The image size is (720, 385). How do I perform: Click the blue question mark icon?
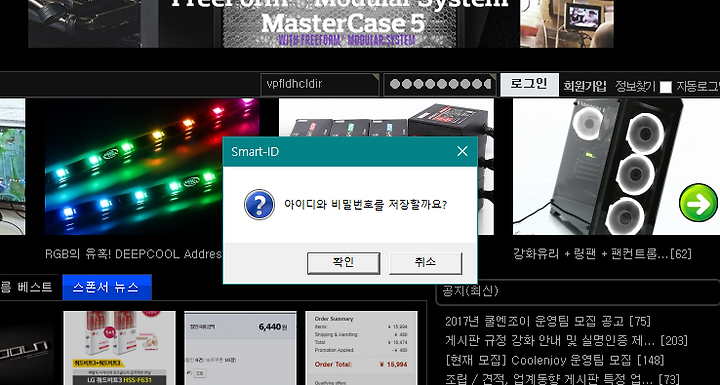point(259,204)
